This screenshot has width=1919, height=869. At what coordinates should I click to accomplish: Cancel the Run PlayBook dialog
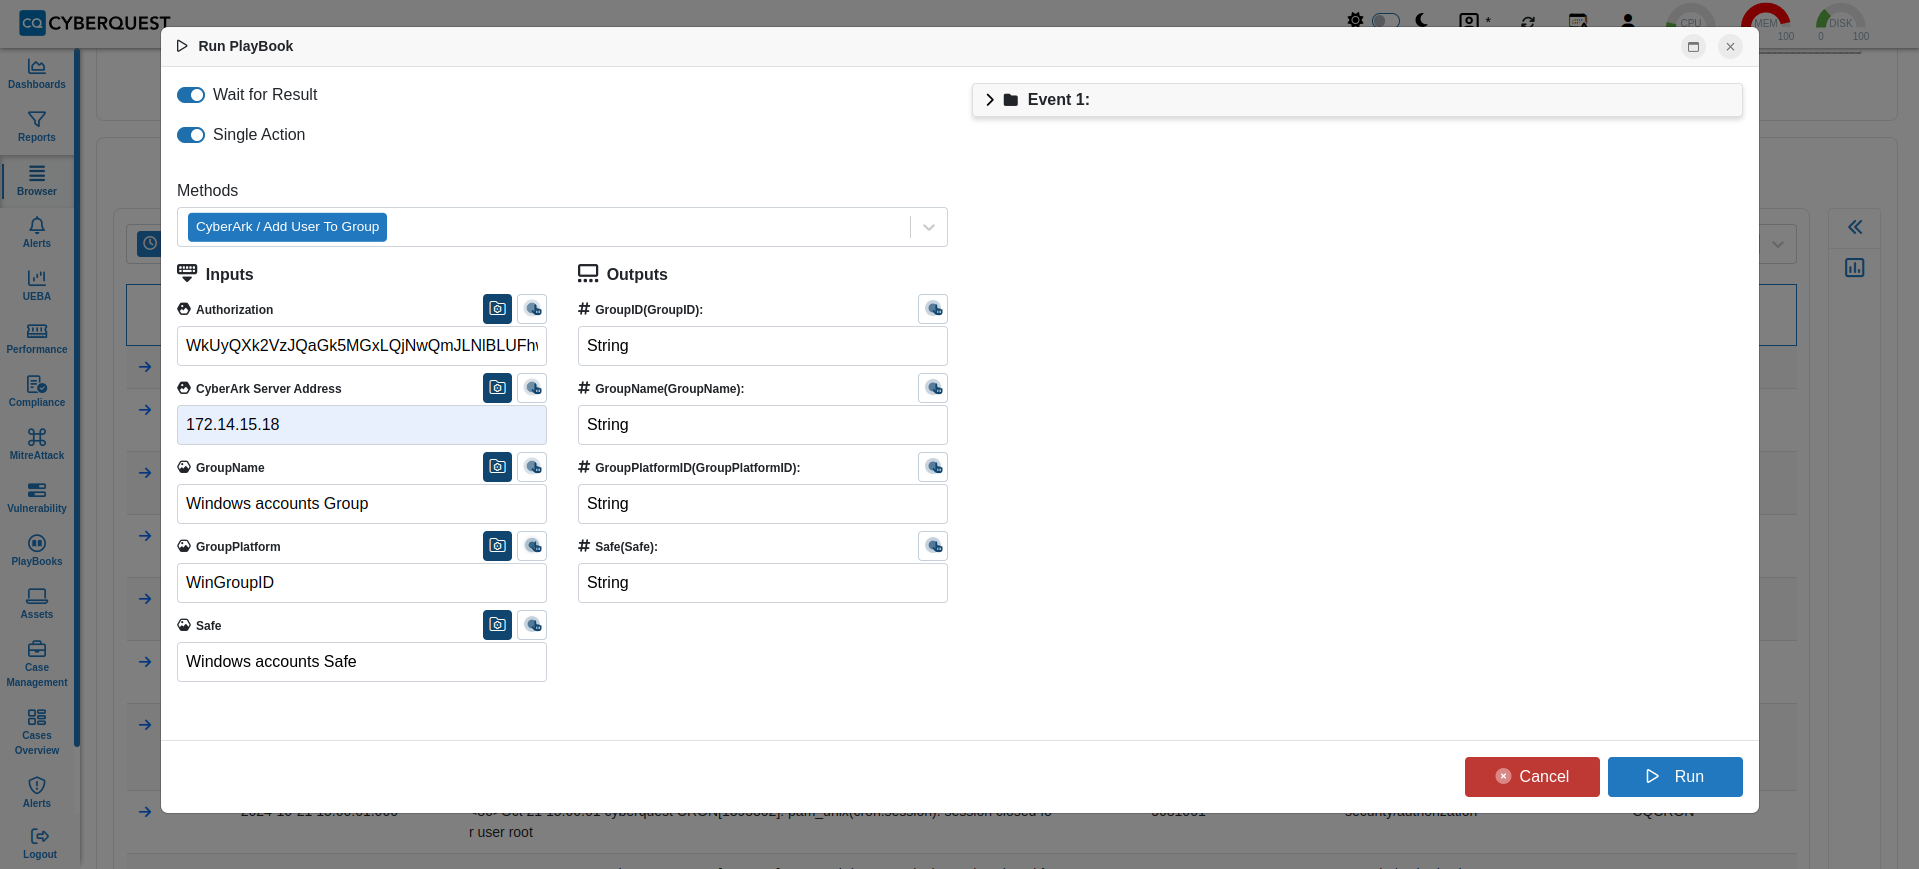[1532, 777]
